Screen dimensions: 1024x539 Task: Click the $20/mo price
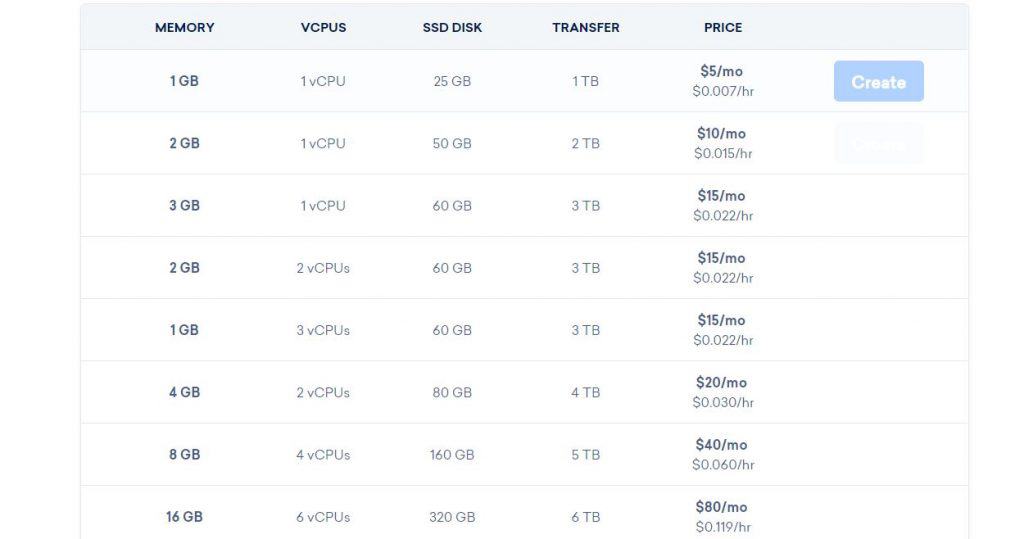[721, 383]
